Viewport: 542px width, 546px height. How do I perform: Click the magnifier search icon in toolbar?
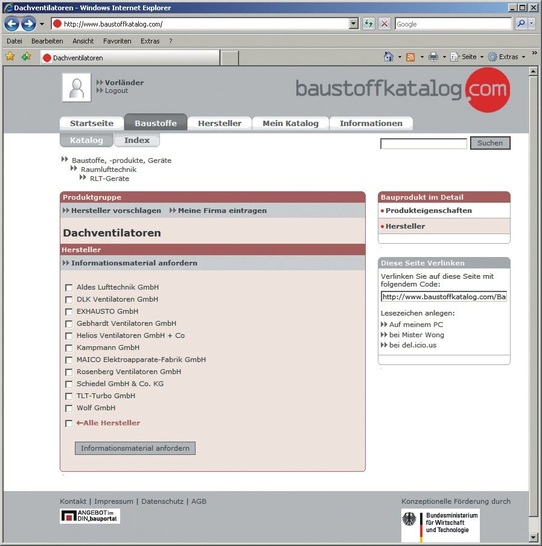[521, 24]
